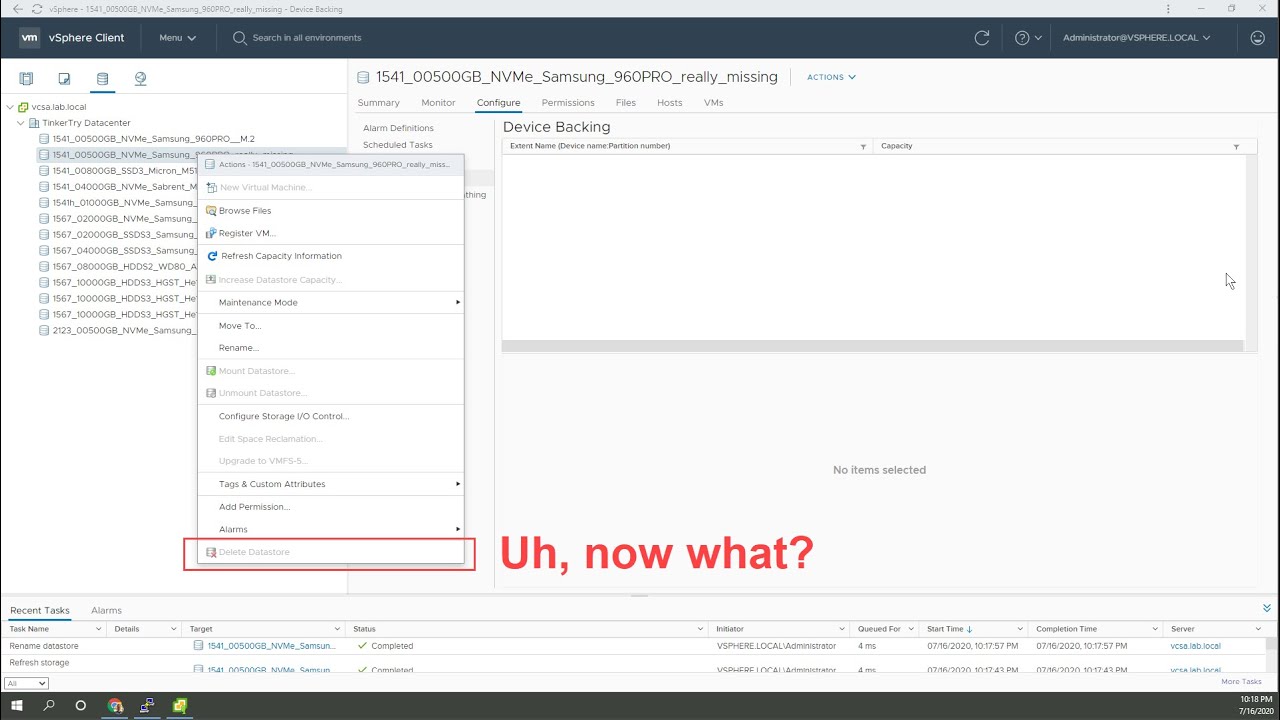Click the Extent Name column filter icon
The width and height of the screenshot is (1280, 720).
[x=863, y=147]
